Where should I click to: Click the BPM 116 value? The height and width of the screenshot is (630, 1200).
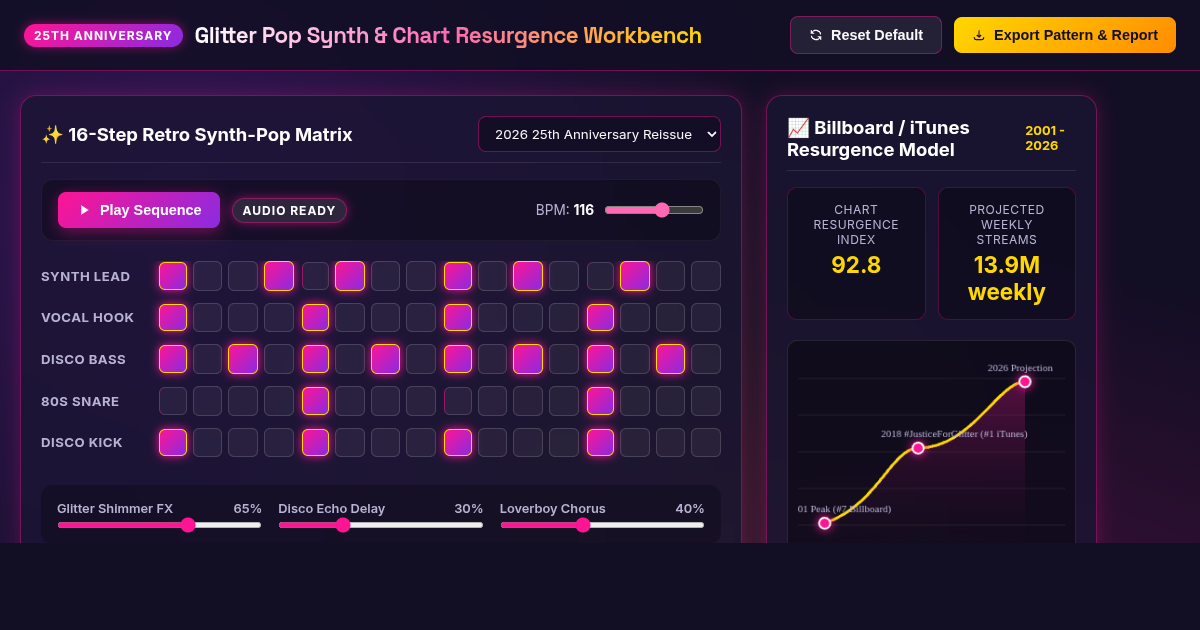point(584,210)
